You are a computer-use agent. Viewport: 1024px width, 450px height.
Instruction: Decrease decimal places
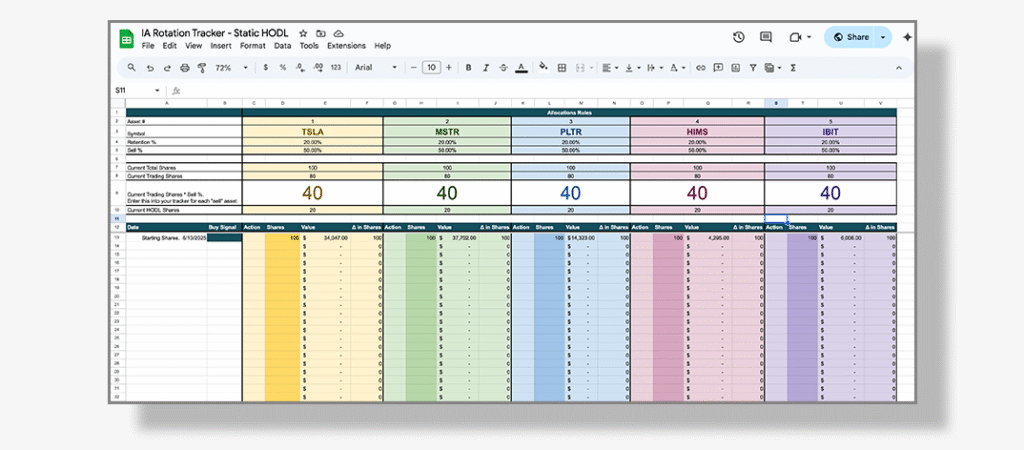(x=300, y=67)
